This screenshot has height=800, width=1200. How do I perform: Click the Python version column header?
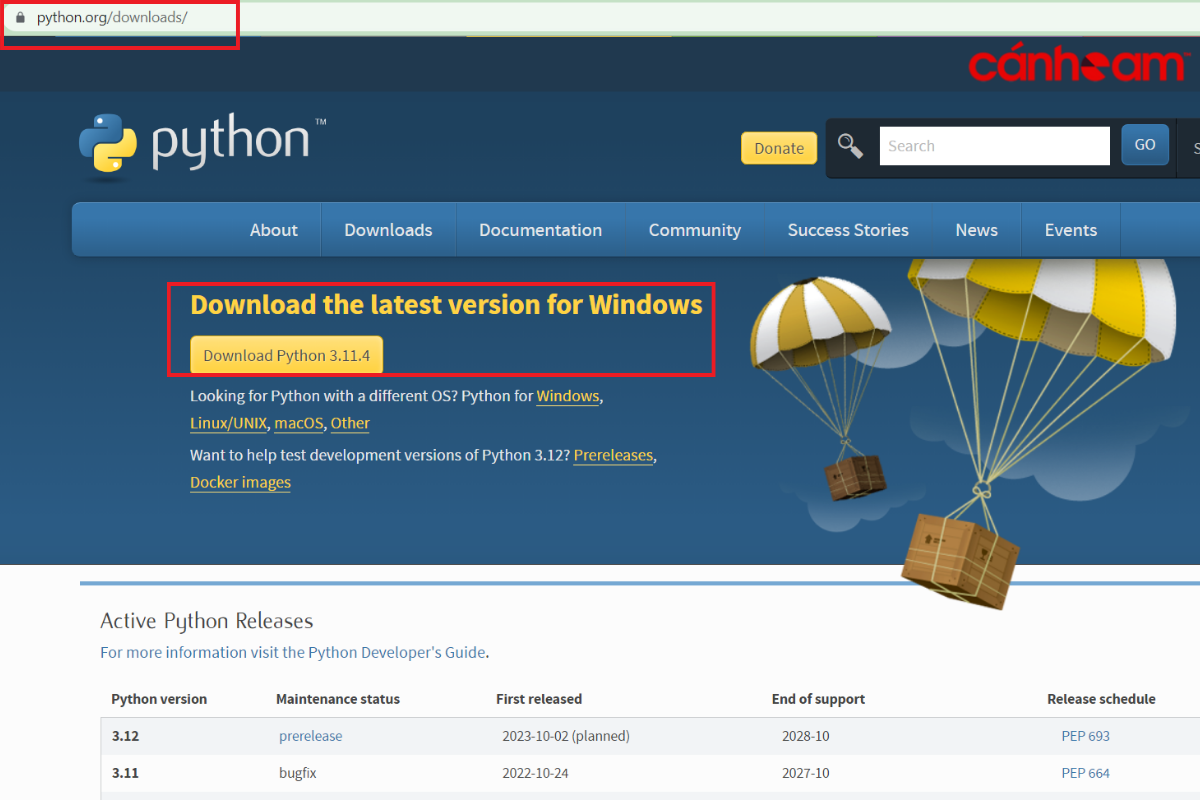(159, 699)
